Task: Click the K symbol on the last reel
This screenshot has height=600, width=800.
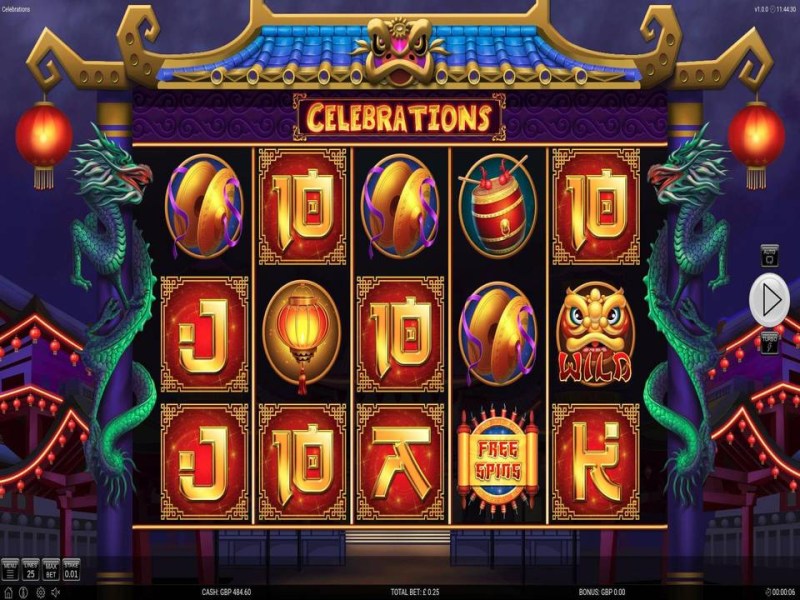Action: pos(595,462)
